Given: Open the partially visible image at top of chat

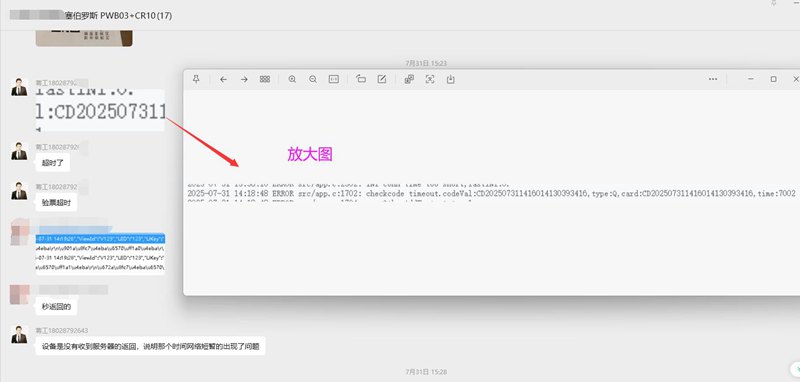Looking at the screenshot, I should (84, 38).
